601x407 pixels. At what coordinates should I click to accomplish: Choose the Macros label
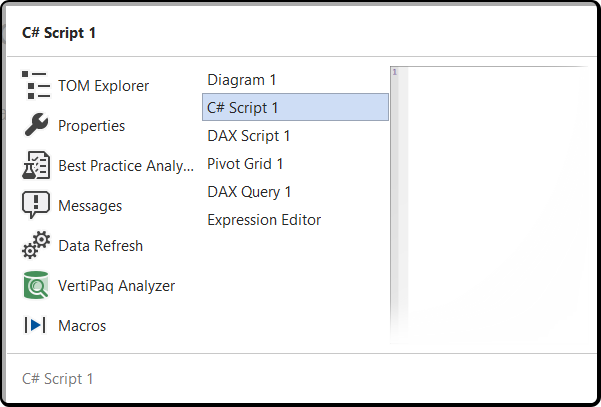(82, 326)
